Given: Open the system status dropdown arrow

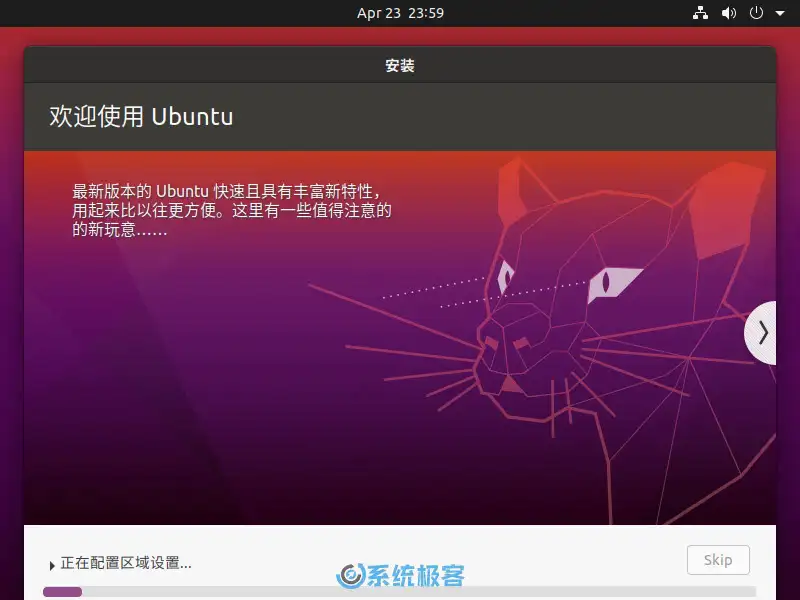Looking at the screenshot, I should [780, 13].
